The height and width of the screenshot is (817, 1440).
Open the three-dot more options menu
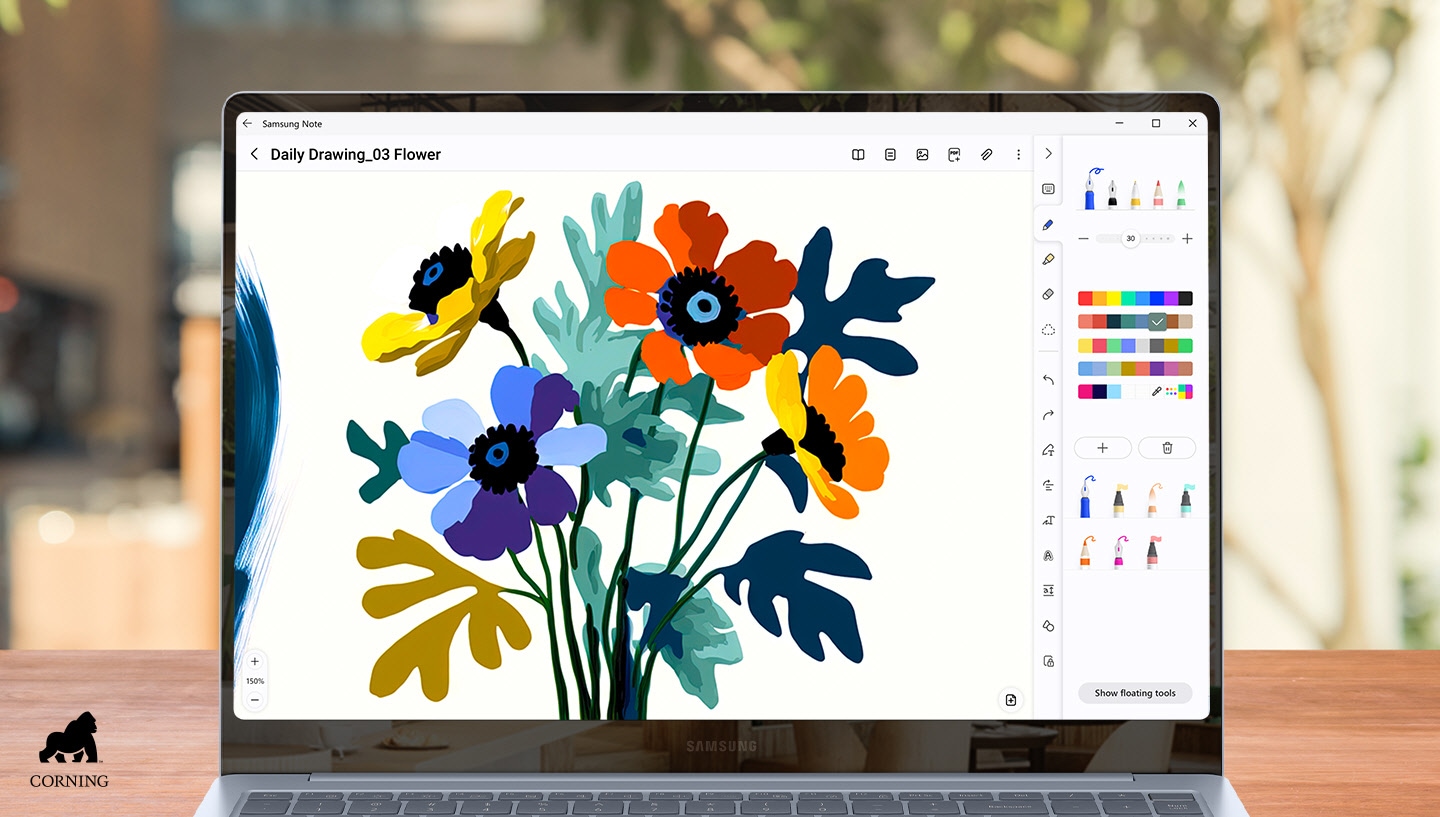point(1018,155)
